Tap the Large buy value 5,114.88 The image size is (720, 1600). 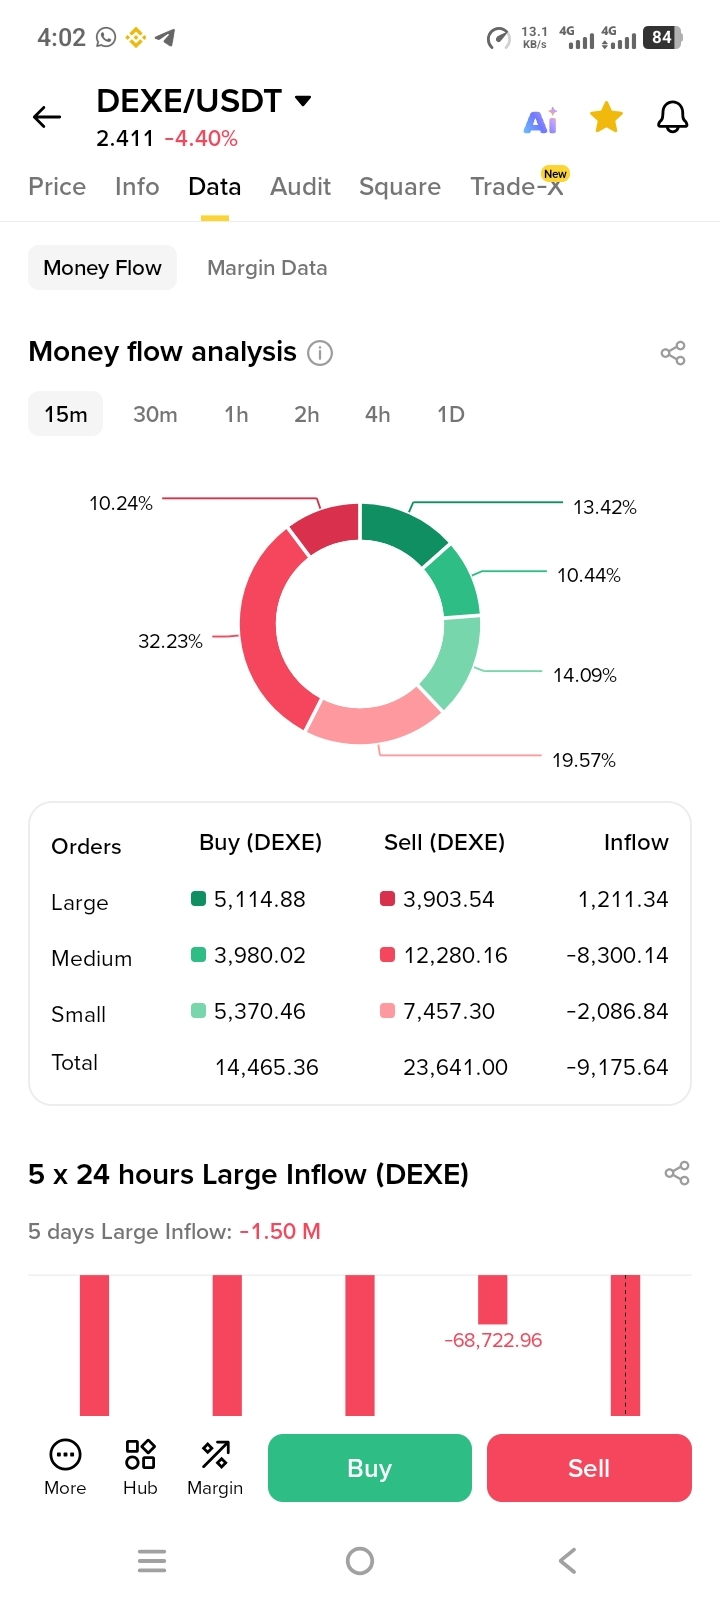click(x=260, y=899)
